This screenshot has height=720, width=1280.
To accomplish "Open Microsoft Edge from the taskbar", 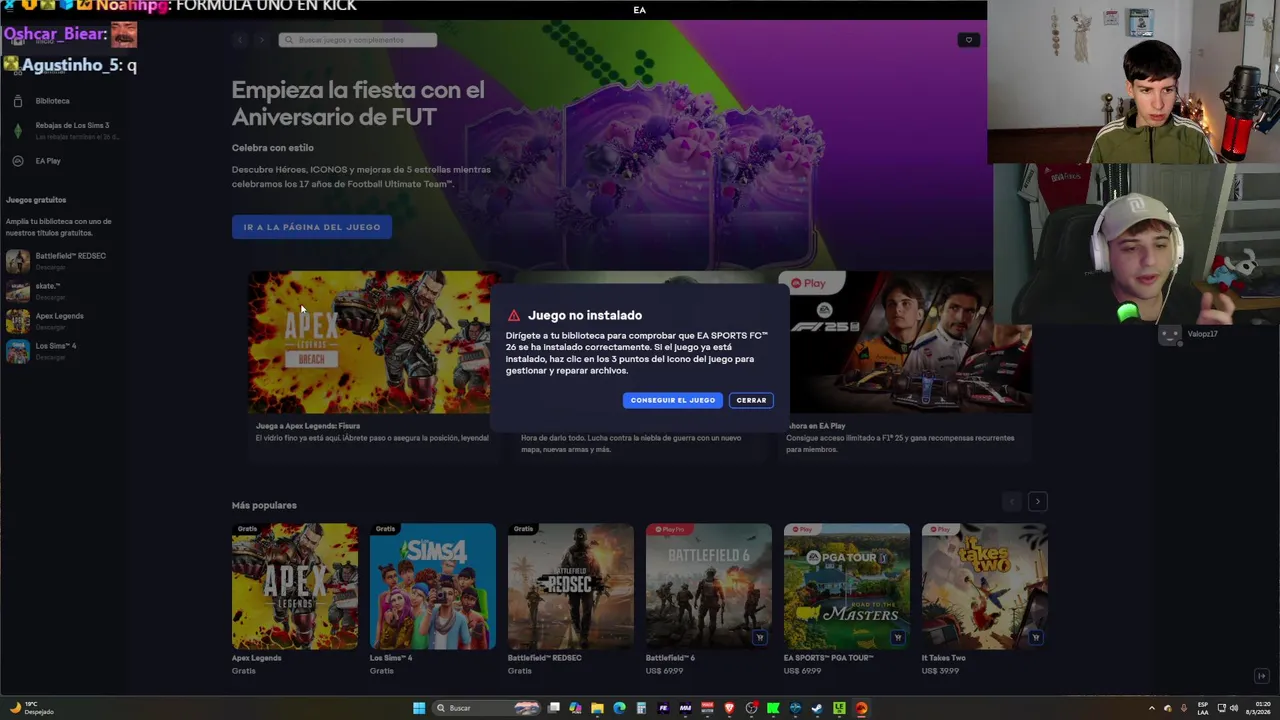I will (x=619, y=708).
